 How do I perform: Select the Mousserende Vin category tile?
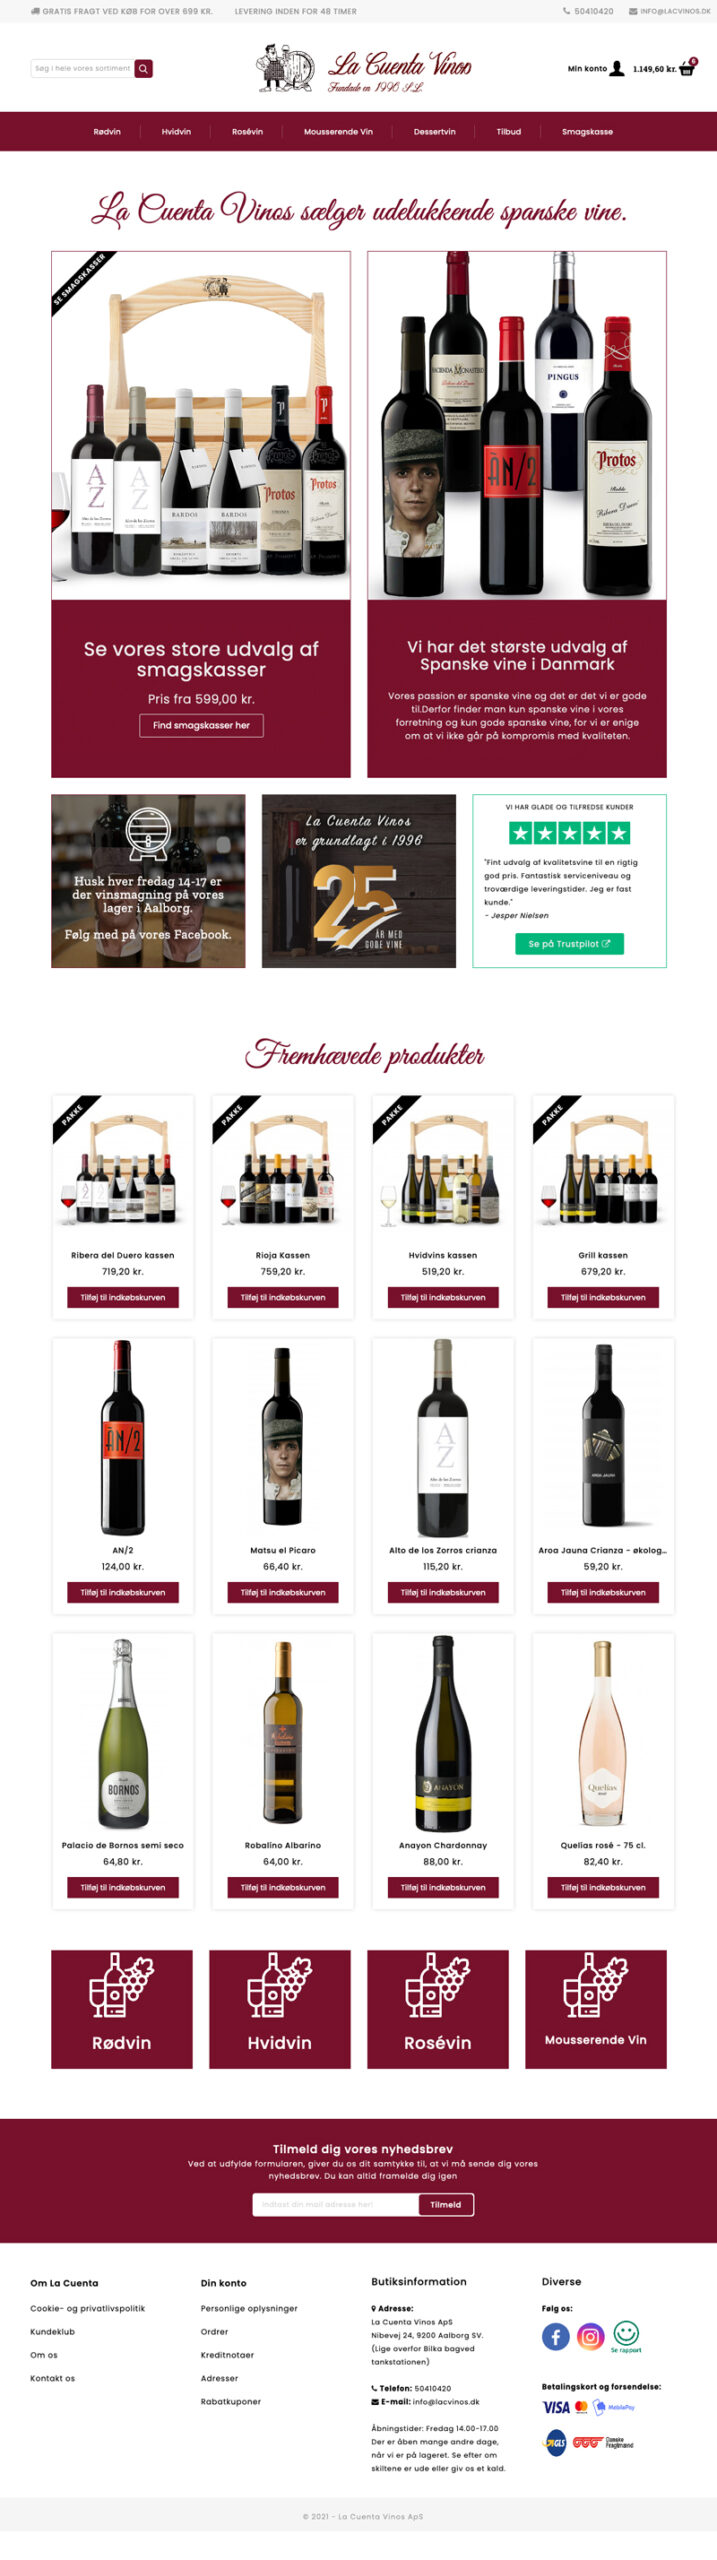click(596, 2008)
